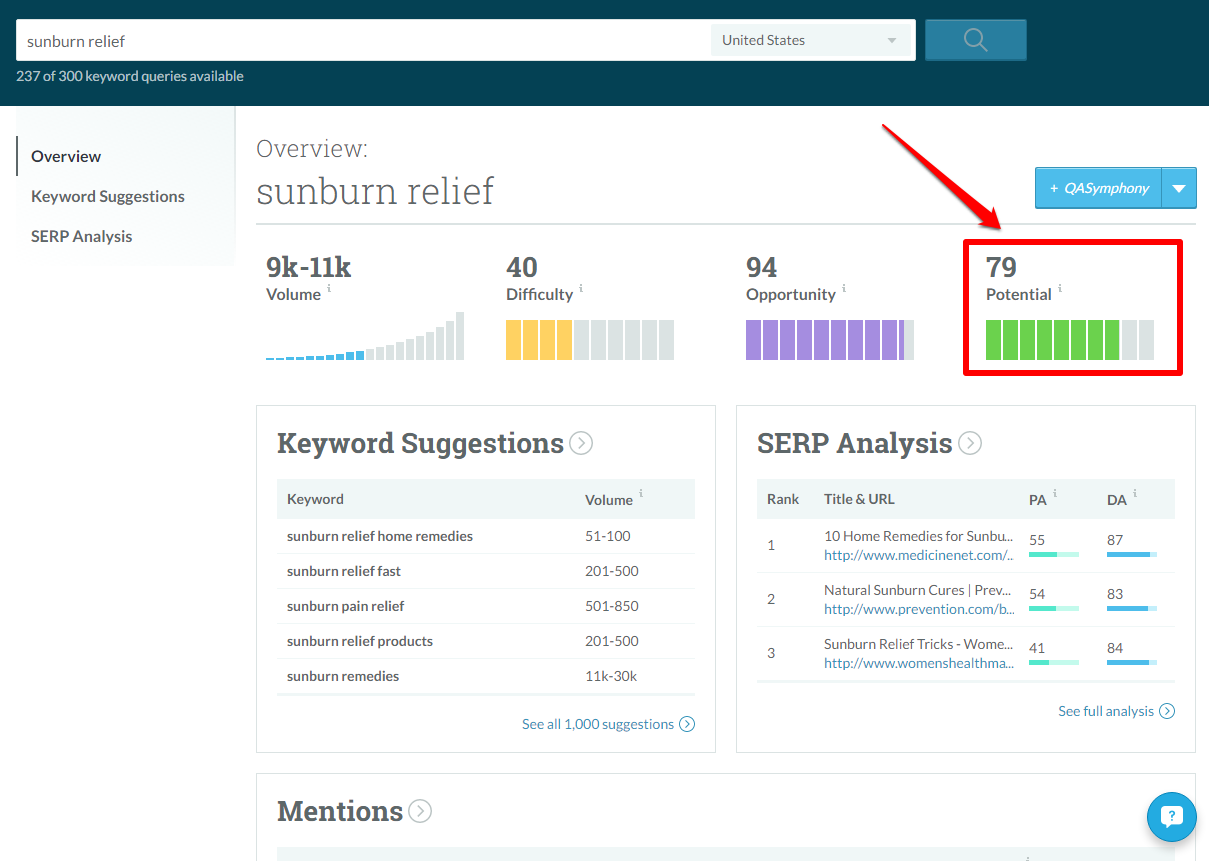
Task: Open Keyword Suggestions in the sidebar
Action: (108, 196)
